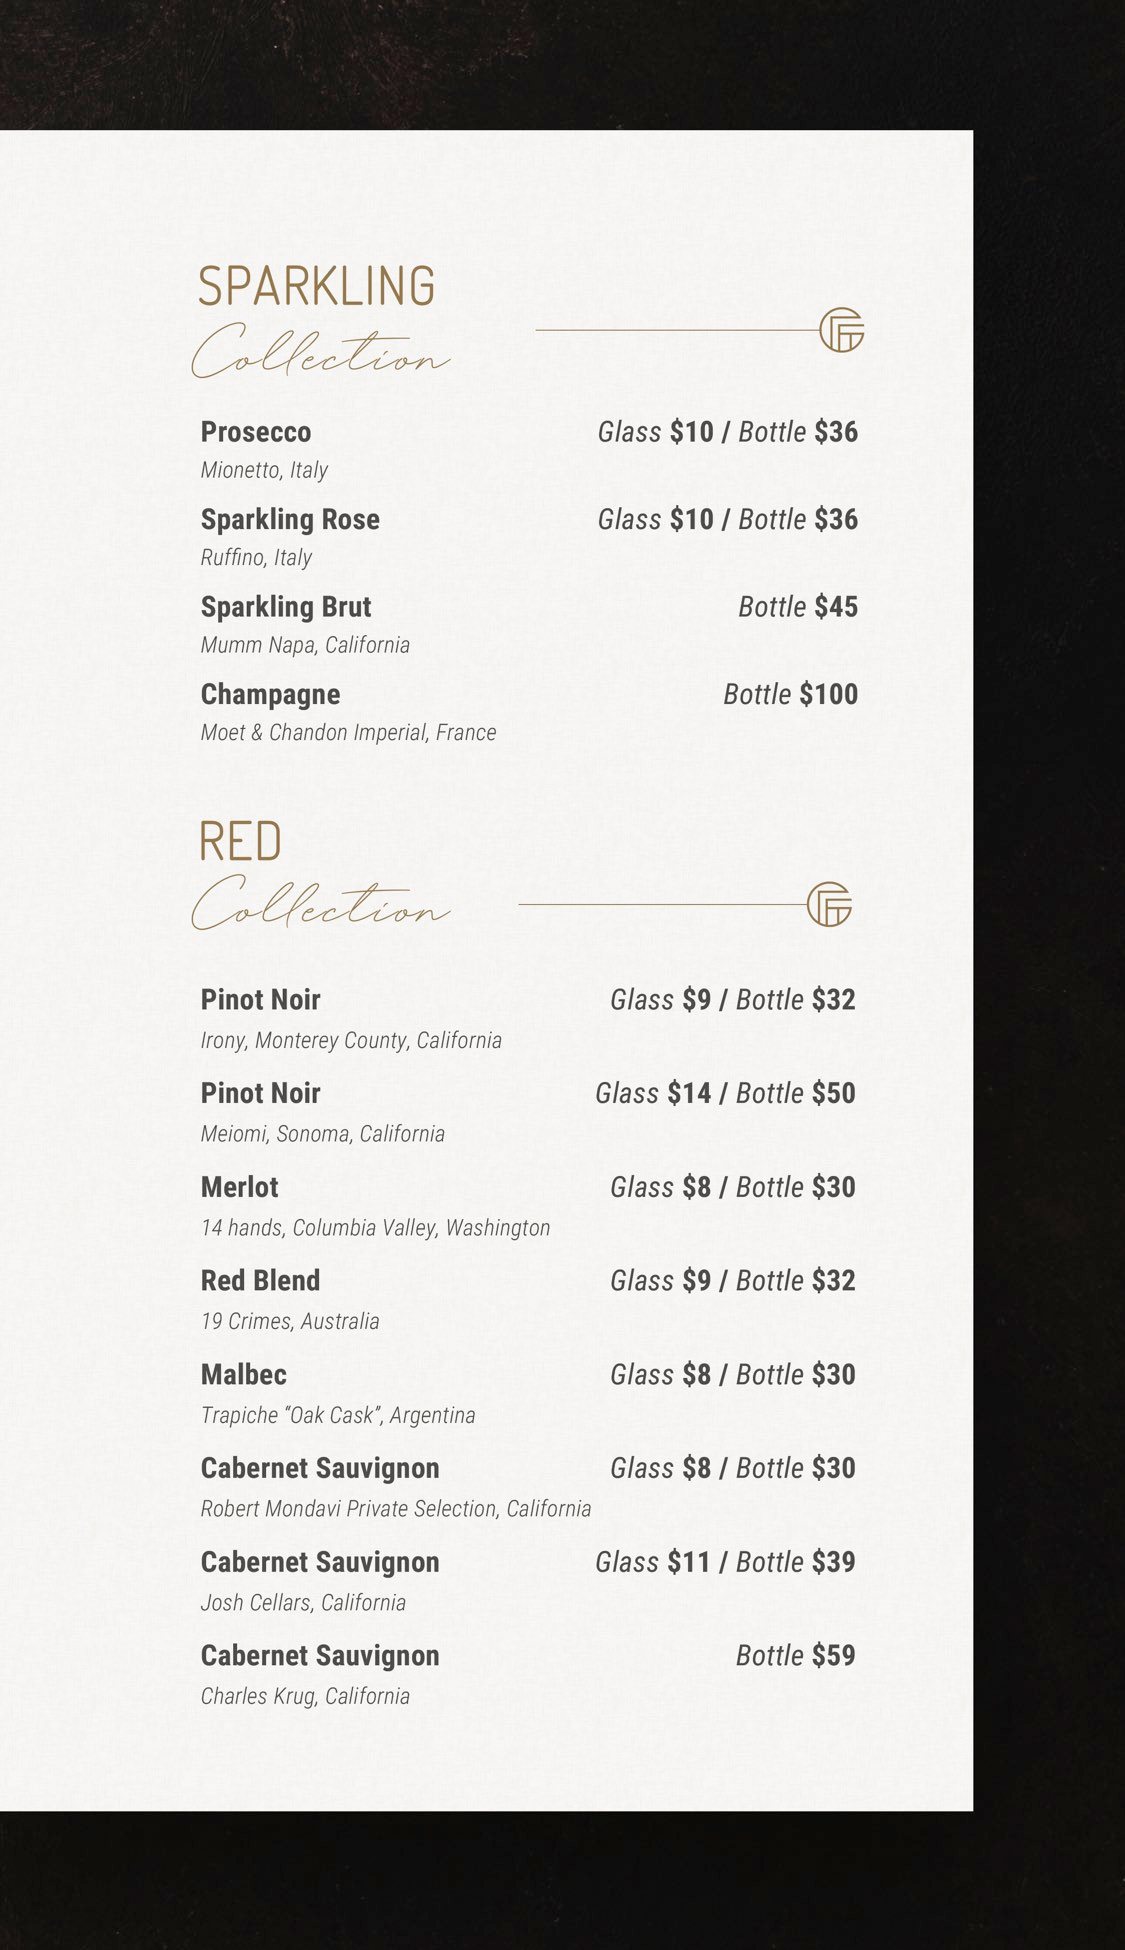Click the Moet & Chandon Imperial description
This screenshot has height=1950, width=1125.
[348, 732]
